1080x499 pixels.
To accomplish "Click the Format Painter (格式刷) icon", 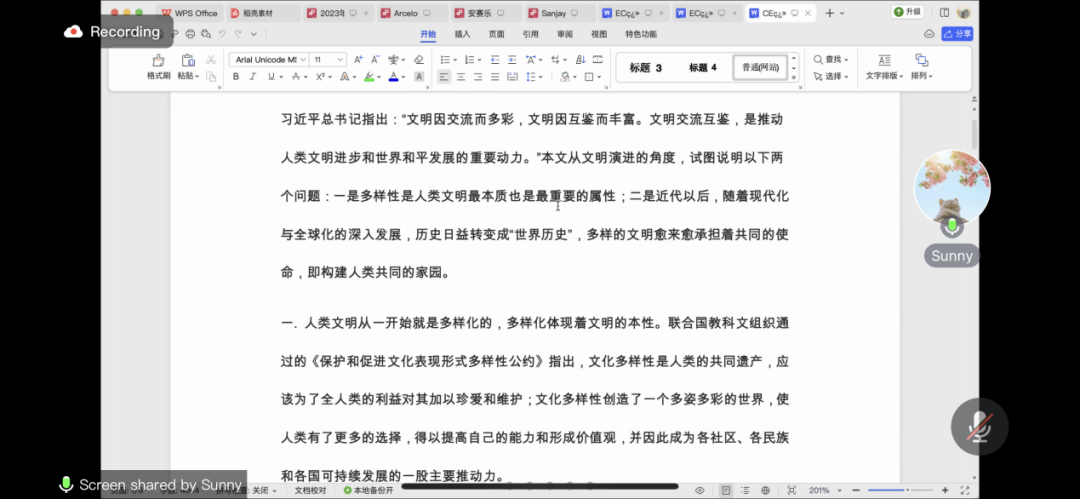I will (158, 61).
